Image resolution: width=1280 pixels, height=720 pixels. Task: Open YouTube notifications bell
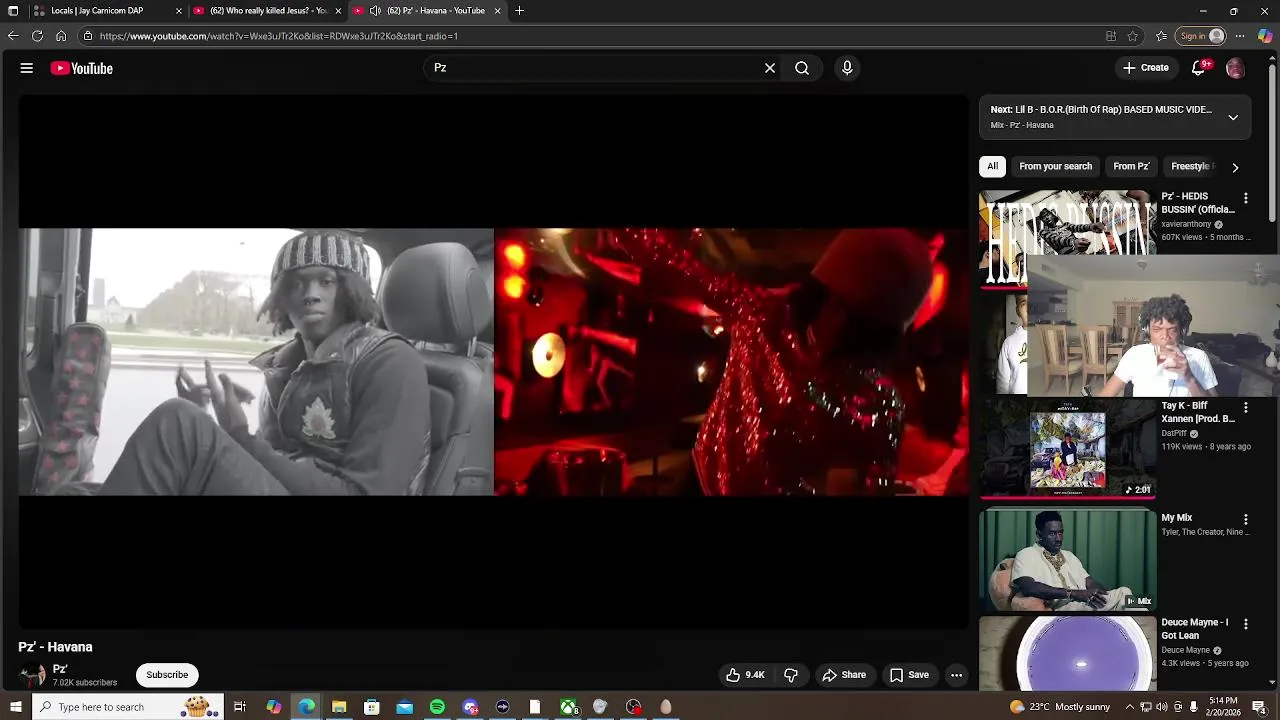[1199, 68]
